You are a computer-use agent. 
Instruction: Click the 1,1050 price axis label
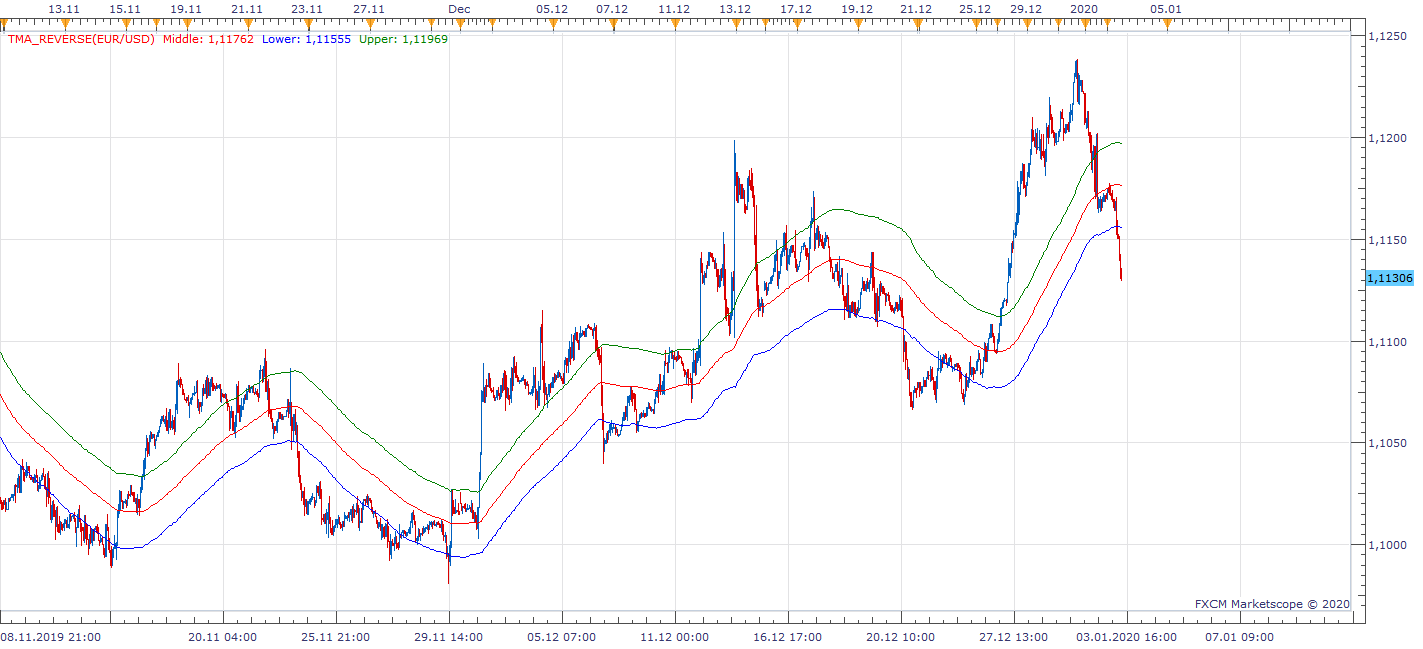tap(1387, 443)
